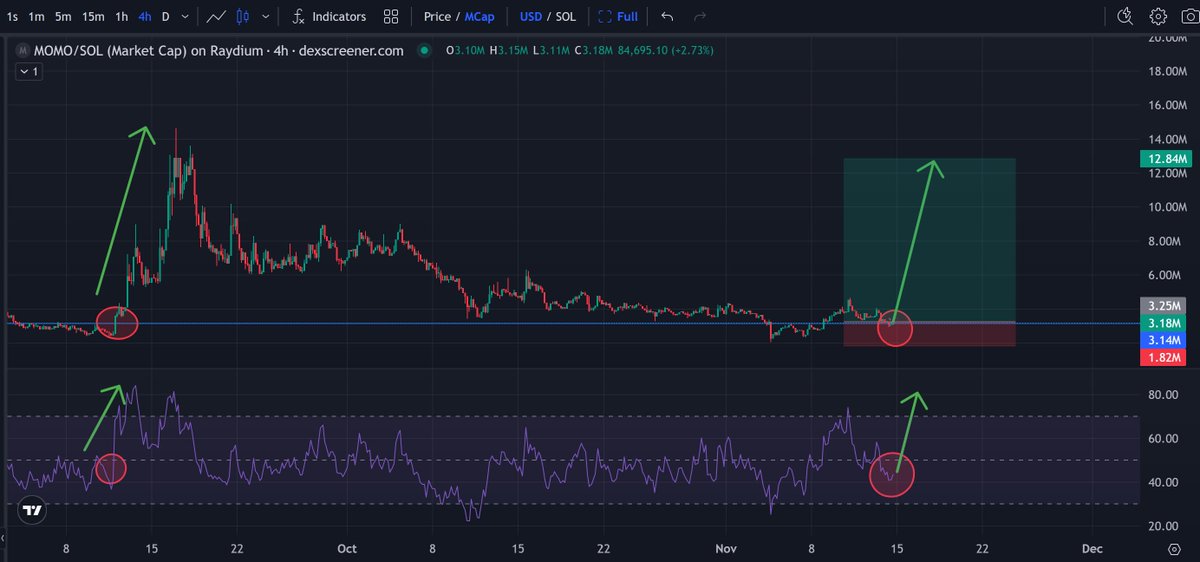Click the open value O3.10M
1200x562 pixels.
(465, 50)
